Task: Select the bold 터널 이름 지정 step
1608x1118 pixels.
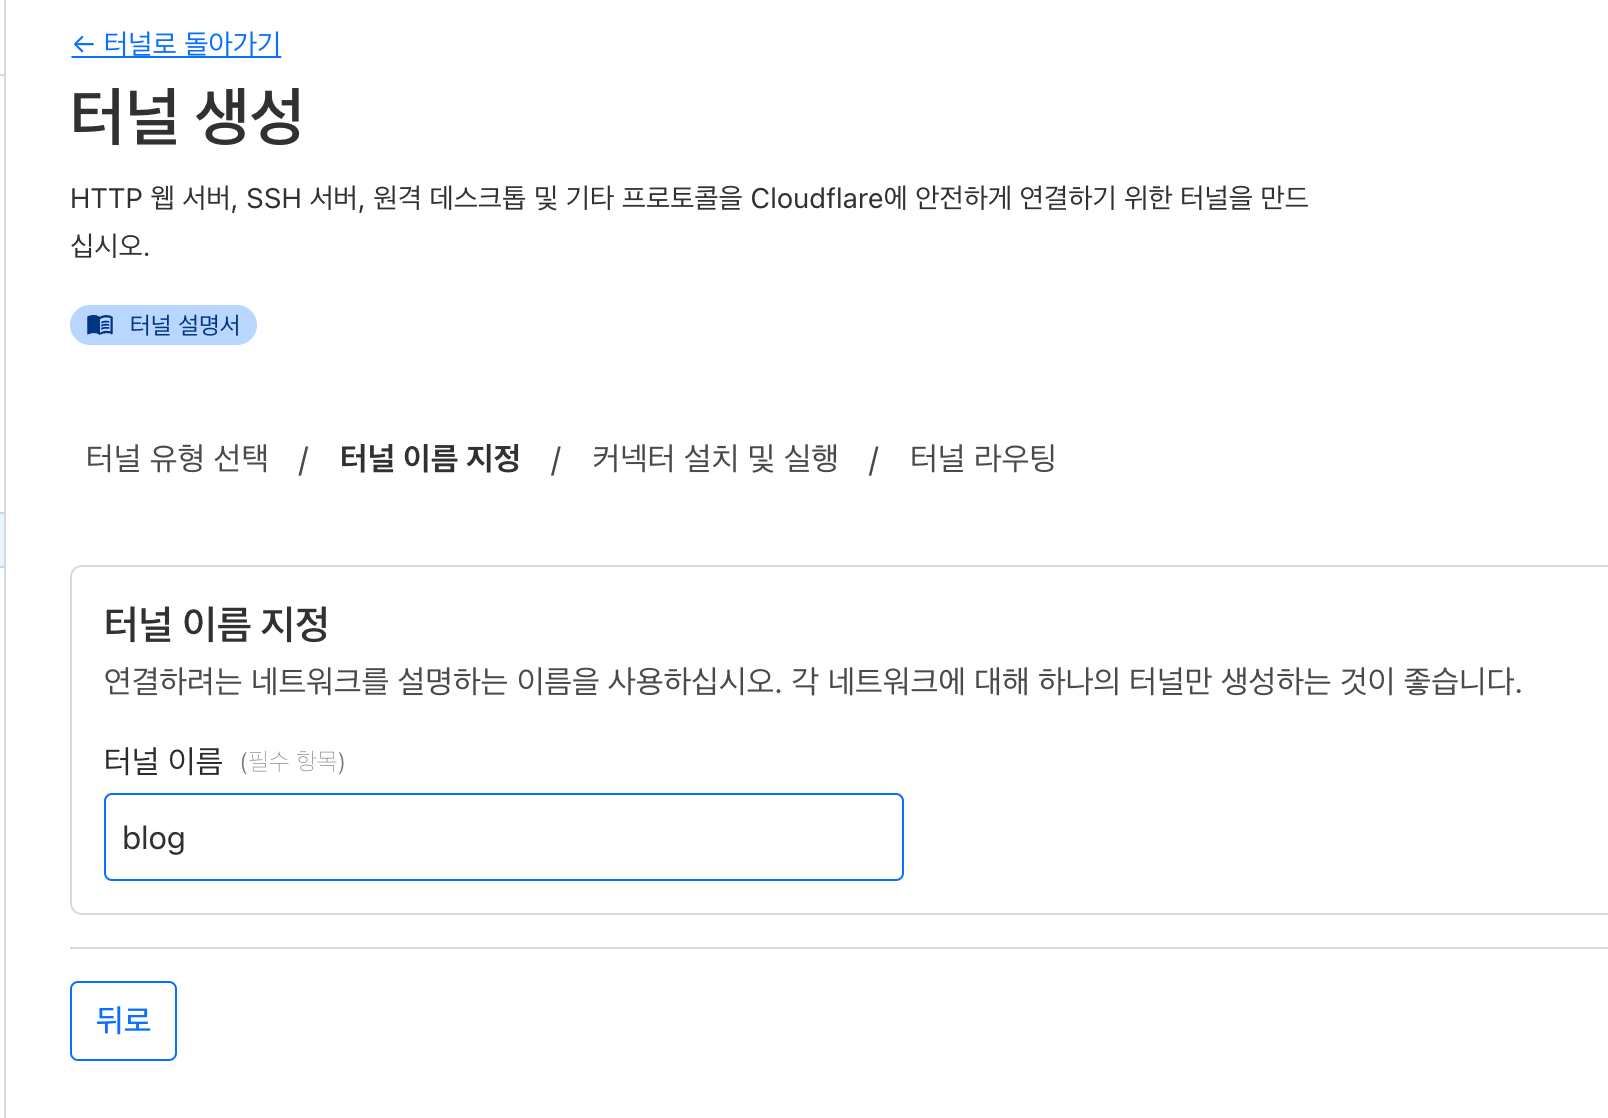Action: [x=430, y=458]
